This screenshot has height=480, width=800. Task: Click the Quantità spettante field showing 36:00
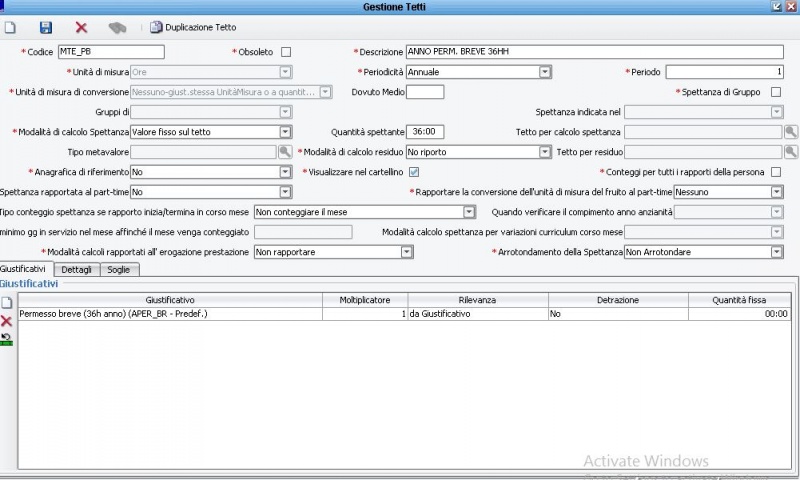425,132
